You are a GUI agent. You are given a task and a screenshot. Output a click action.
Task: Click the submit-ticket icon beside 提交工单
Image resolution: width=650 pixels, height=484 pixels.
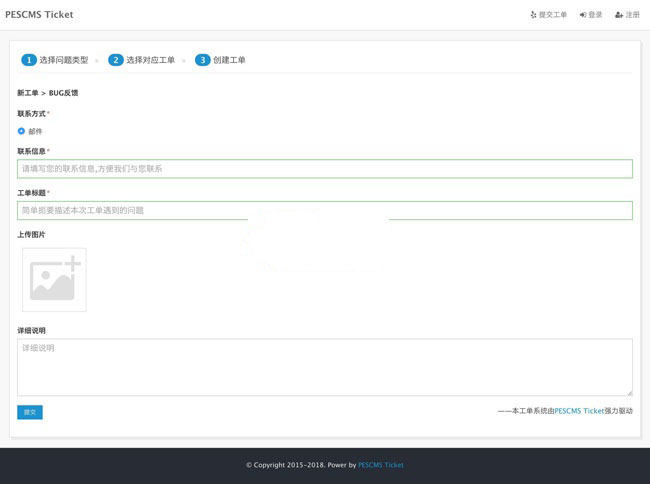(x=534, y=15)
